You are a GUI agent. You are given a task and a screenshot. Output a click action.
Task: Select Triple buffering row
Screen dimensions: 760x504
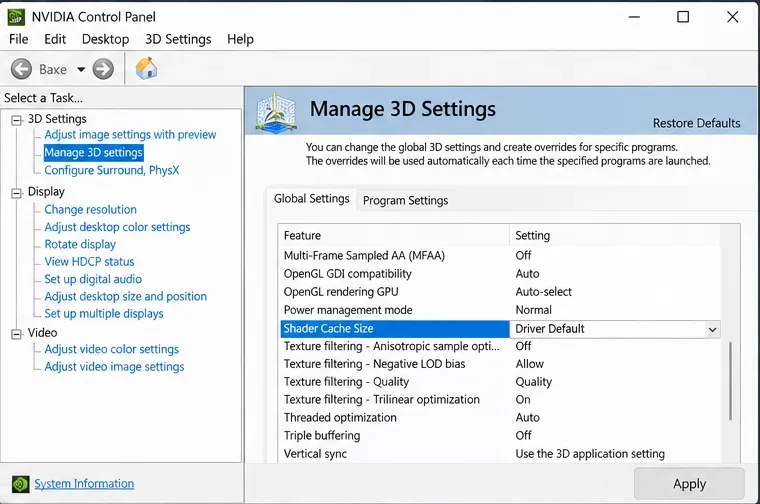(x=500, y=436)
